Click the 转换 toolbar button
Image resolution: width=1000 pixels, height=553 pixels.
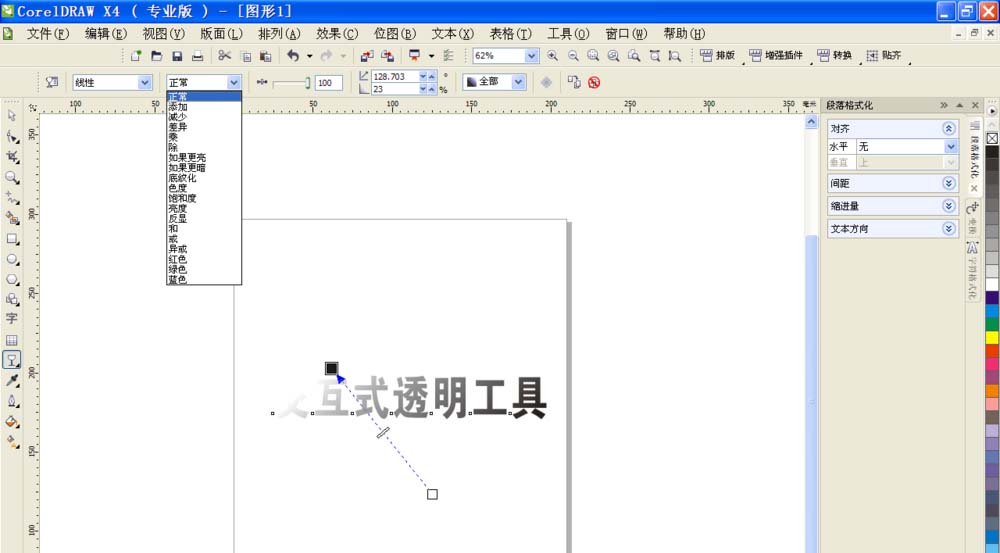coord(835,56)
